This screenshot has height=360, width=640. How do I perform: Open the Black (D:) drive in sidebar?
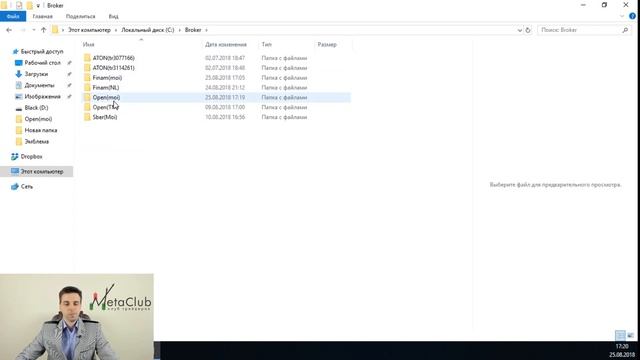(x=36, y=108)
